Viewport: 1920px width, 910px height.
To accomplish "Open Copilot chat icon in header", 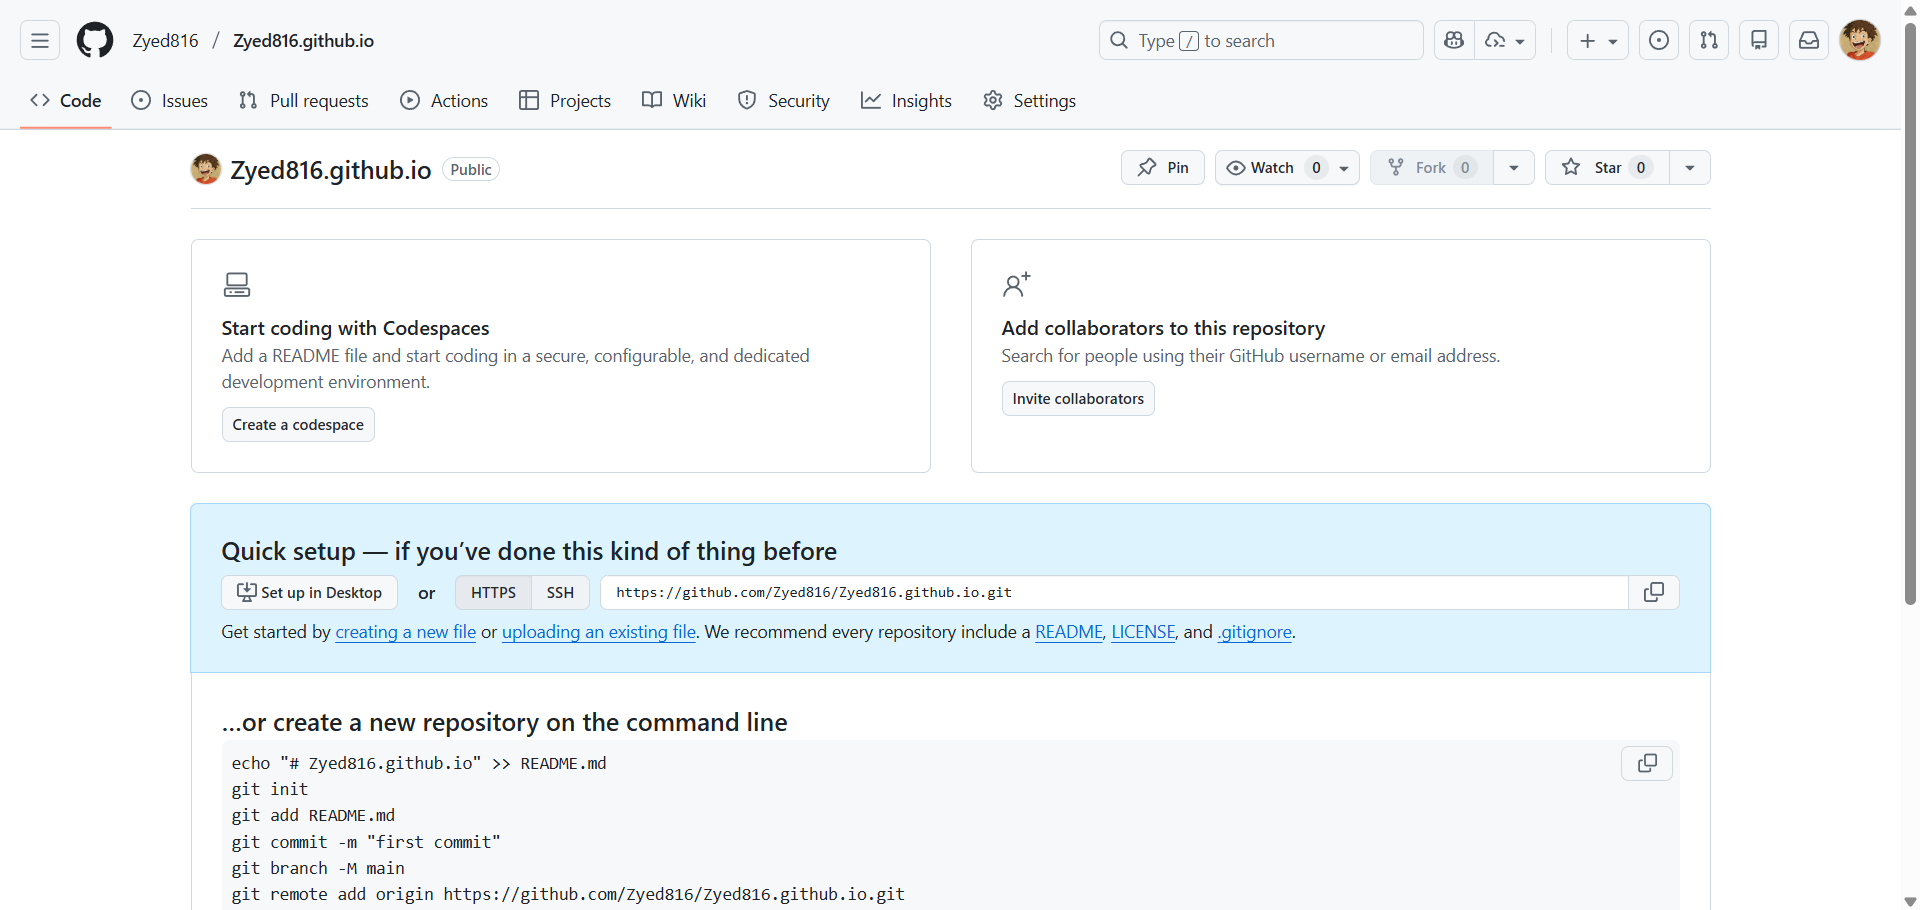I will 1454,41.
